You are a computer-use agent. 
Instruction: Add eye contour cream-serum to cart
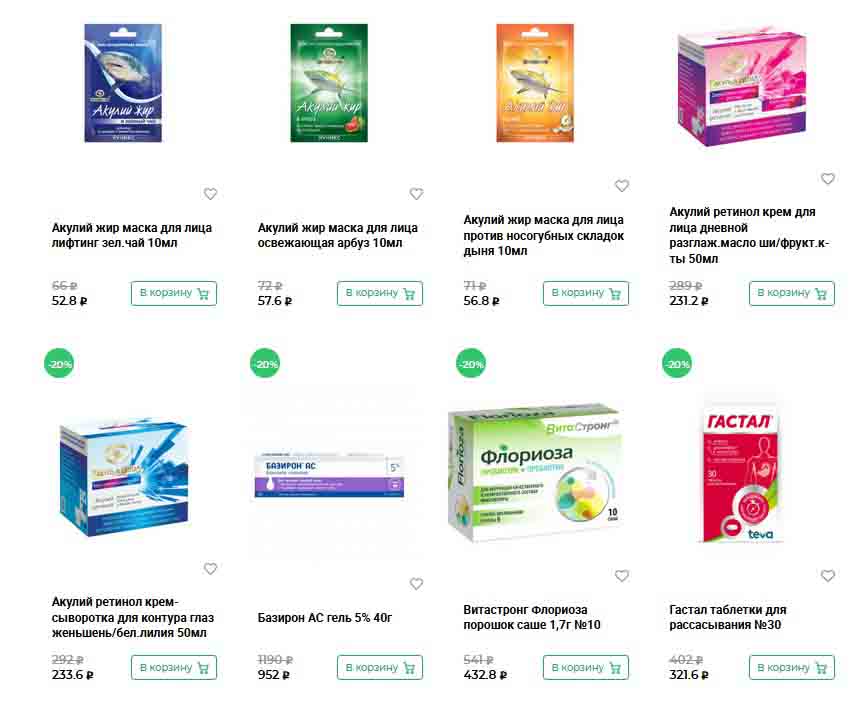(174, 668)
